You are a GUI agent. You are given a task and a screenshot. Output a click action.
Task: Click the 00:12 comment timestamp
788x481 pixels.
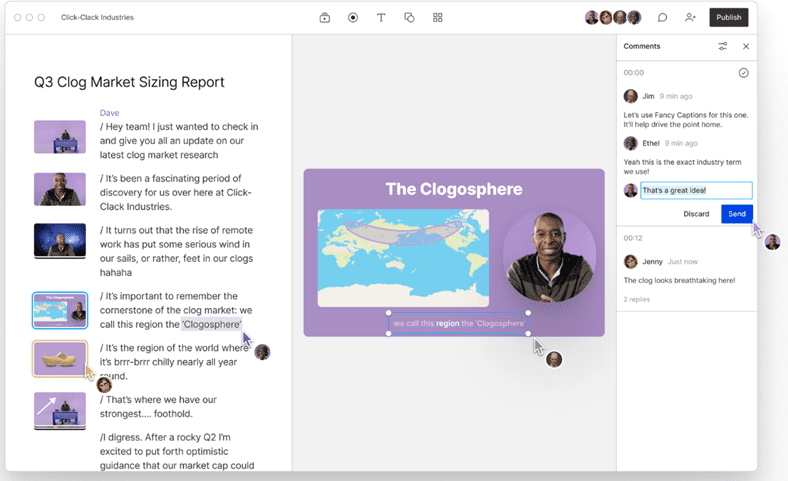pos(633,238)
